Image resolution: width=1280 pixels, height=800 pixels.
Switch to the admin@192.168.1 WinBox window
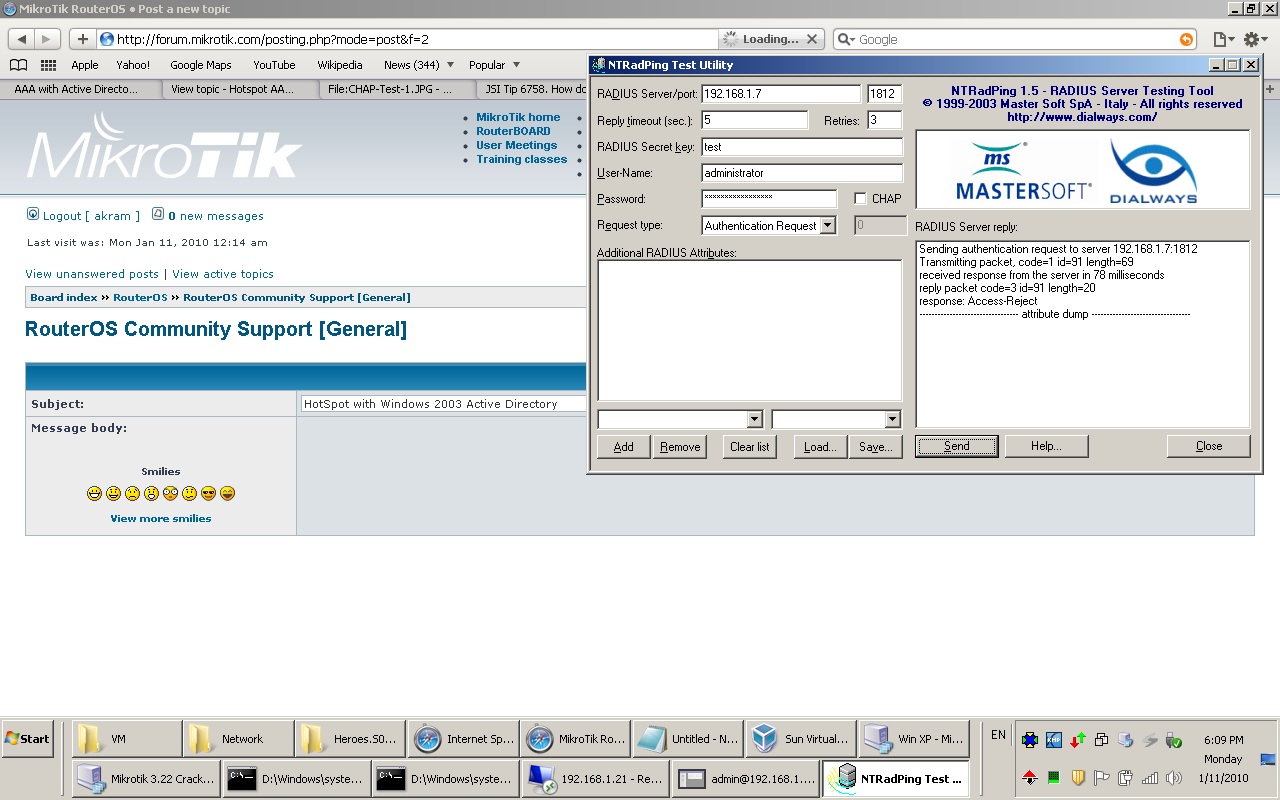(x=745, y=779)
